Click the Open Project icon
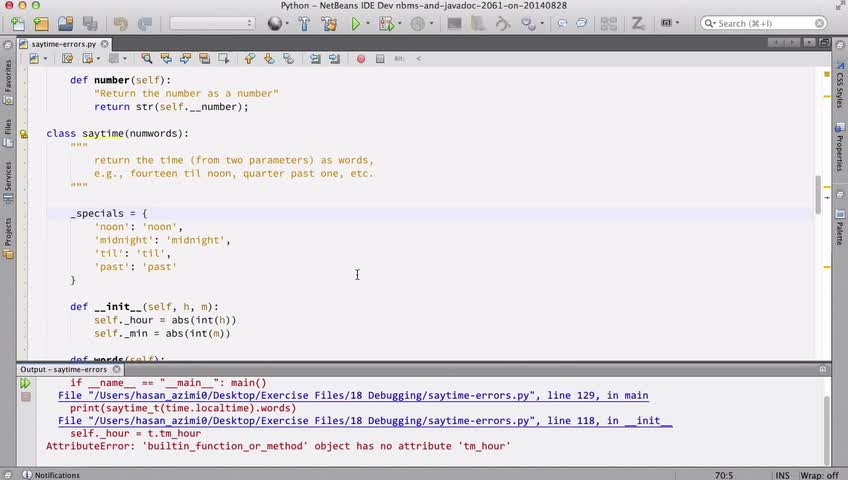848x480 pixels. (x=65, y=24)
